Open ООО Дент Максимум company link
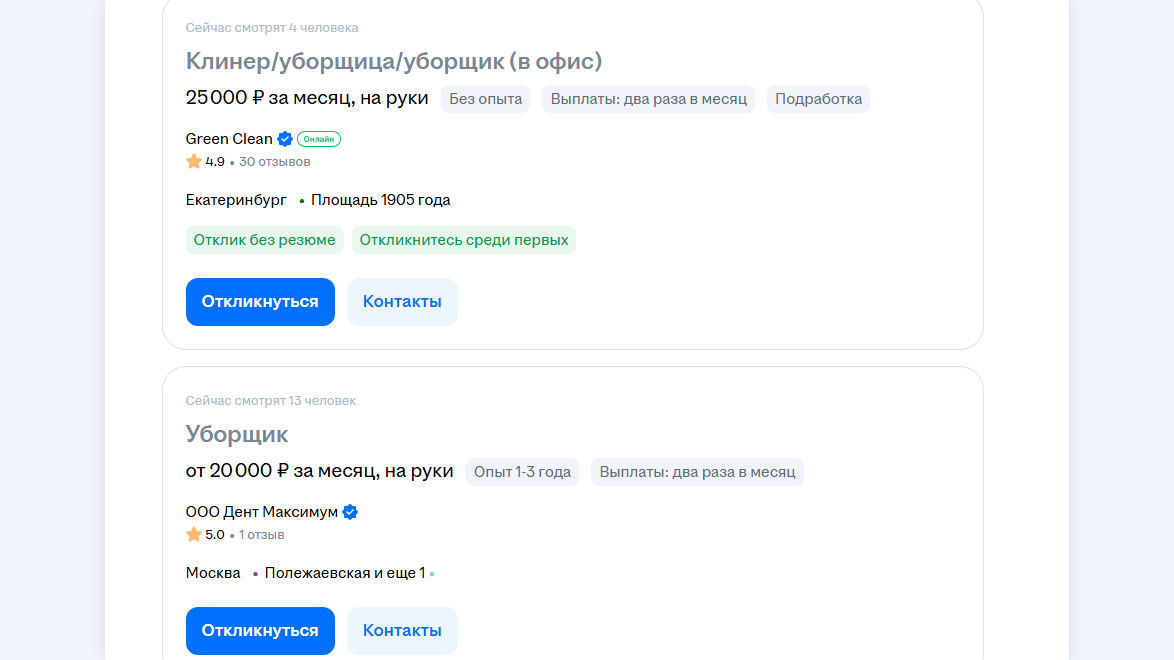This screenshot has height=660, width=1174. point(262,512)
